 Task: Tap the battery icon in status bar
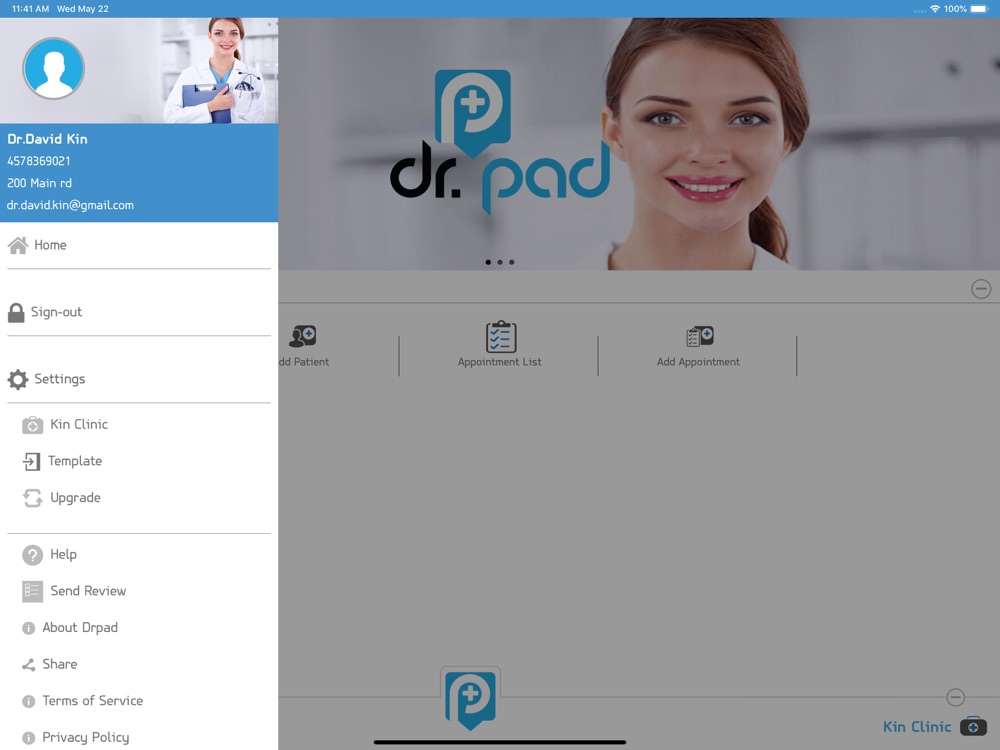(980, 9)
